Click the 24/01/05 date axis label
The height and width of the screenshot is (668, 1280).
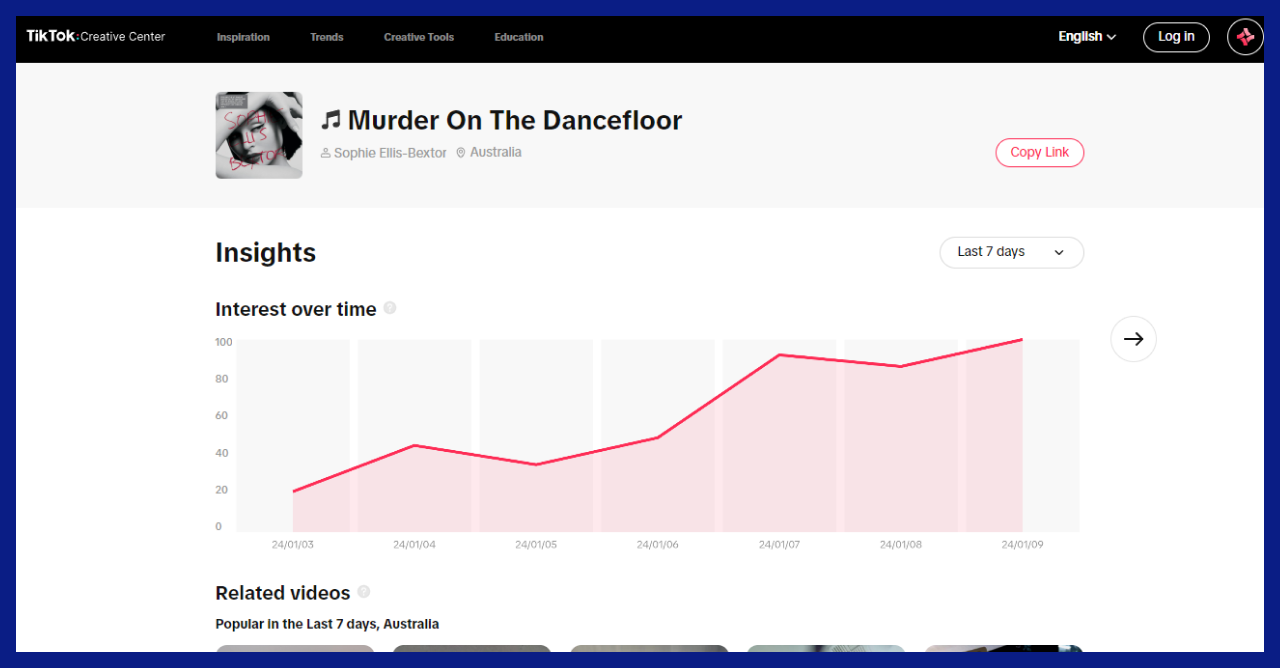pyautogui.click(x=536, y=545)
